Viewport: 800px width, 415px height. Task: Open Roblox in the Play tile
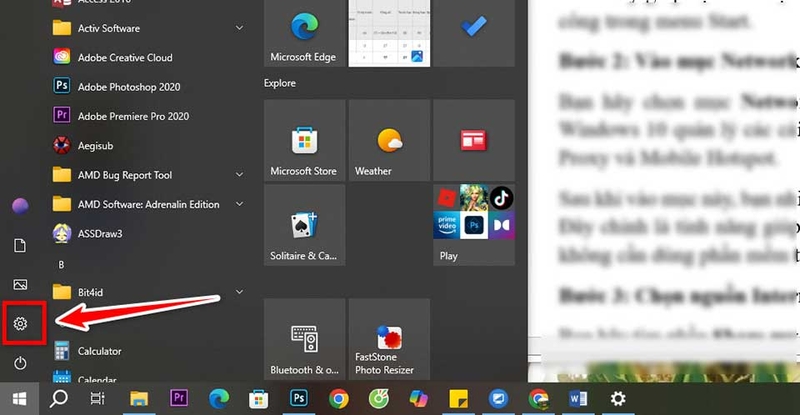(x=446, y=198)
